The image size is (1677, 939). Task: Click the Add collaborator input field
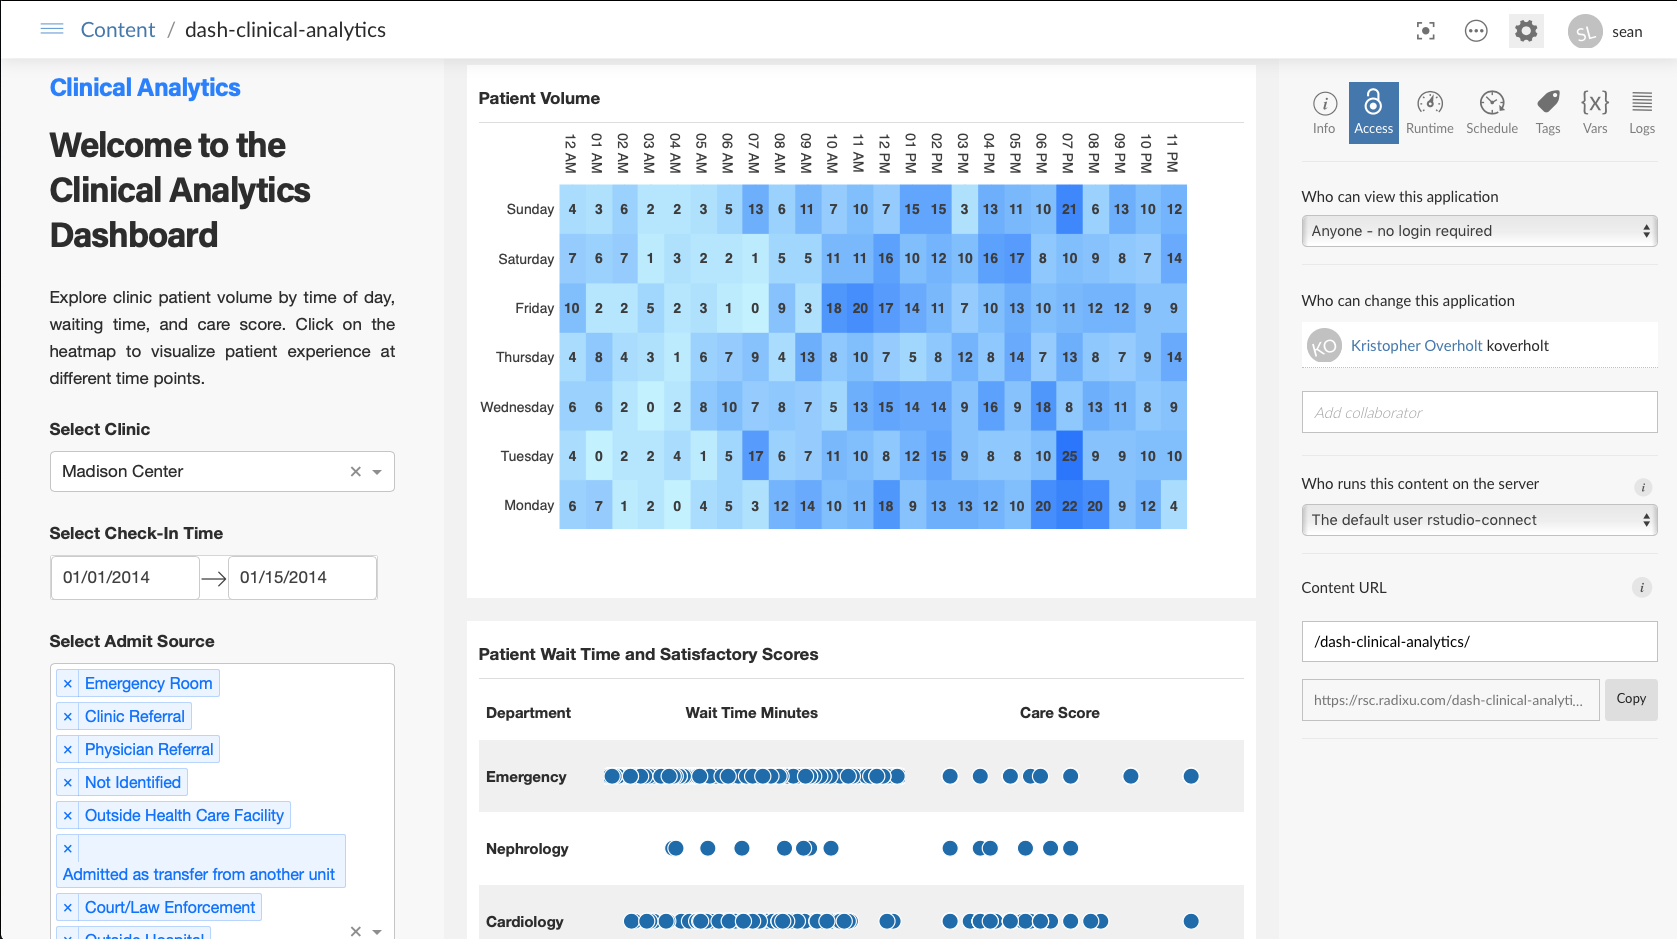click(x=1478, y=412)
